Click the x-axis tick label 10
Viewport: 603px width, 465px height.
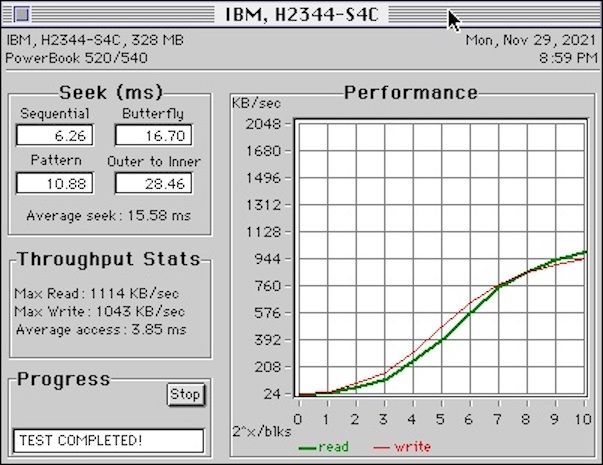[x=583, y=419]
